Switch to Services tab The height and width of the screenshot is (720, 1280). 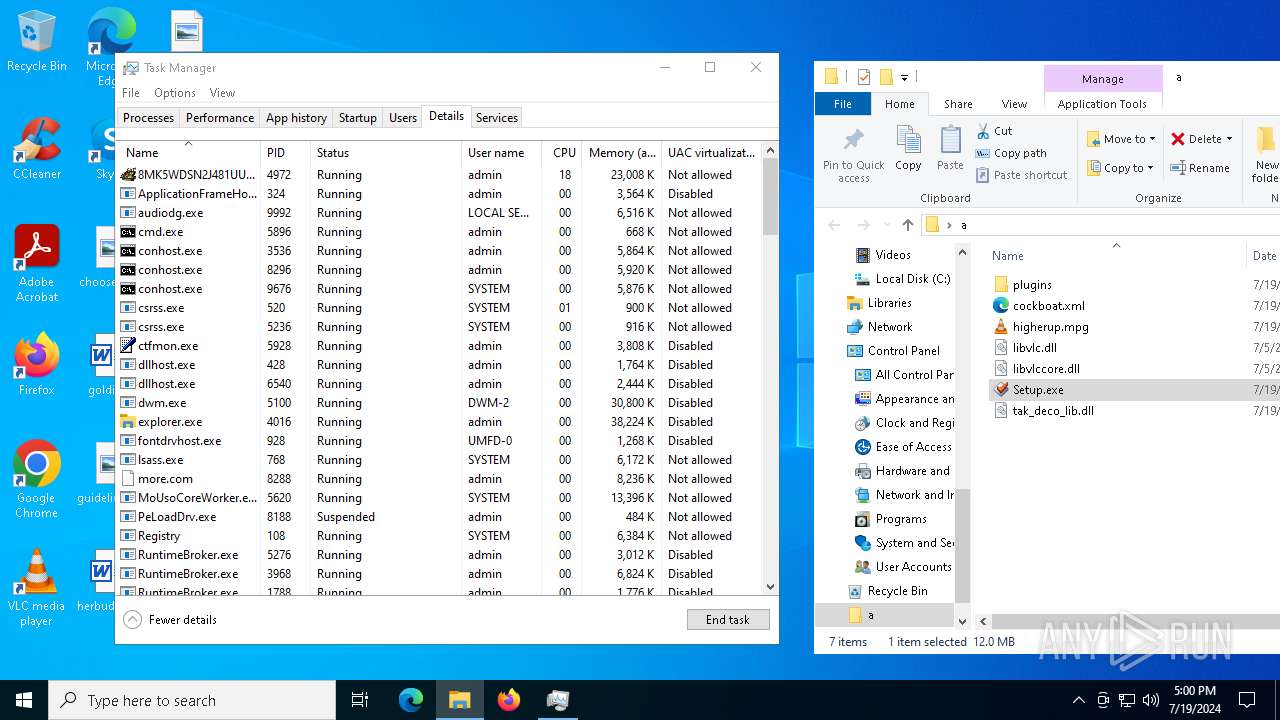click(497, 118)
